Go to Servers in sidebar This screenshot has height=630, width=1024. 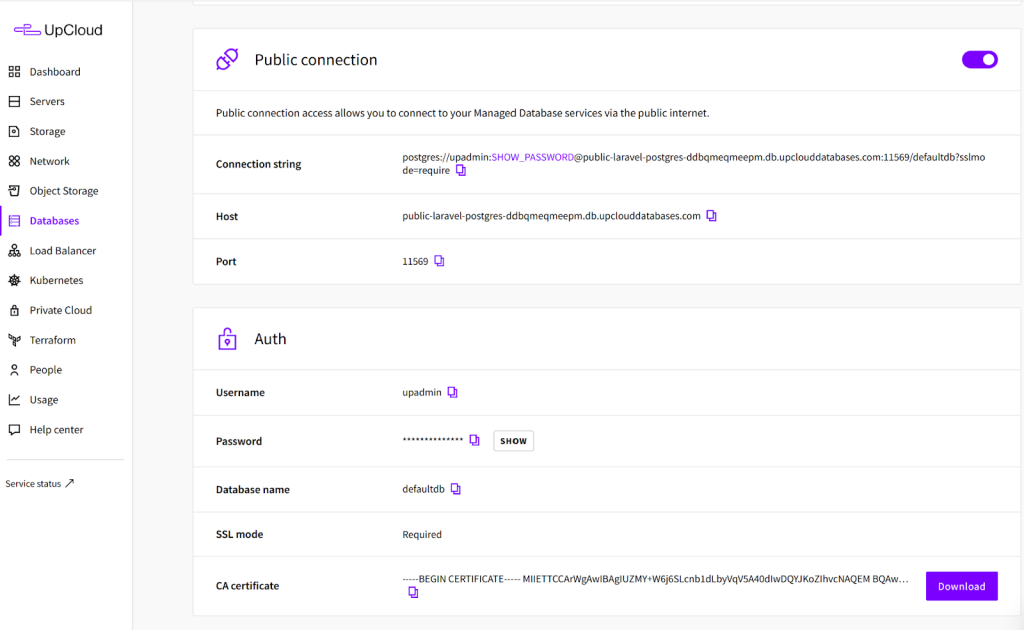click(x=46, y=102)
